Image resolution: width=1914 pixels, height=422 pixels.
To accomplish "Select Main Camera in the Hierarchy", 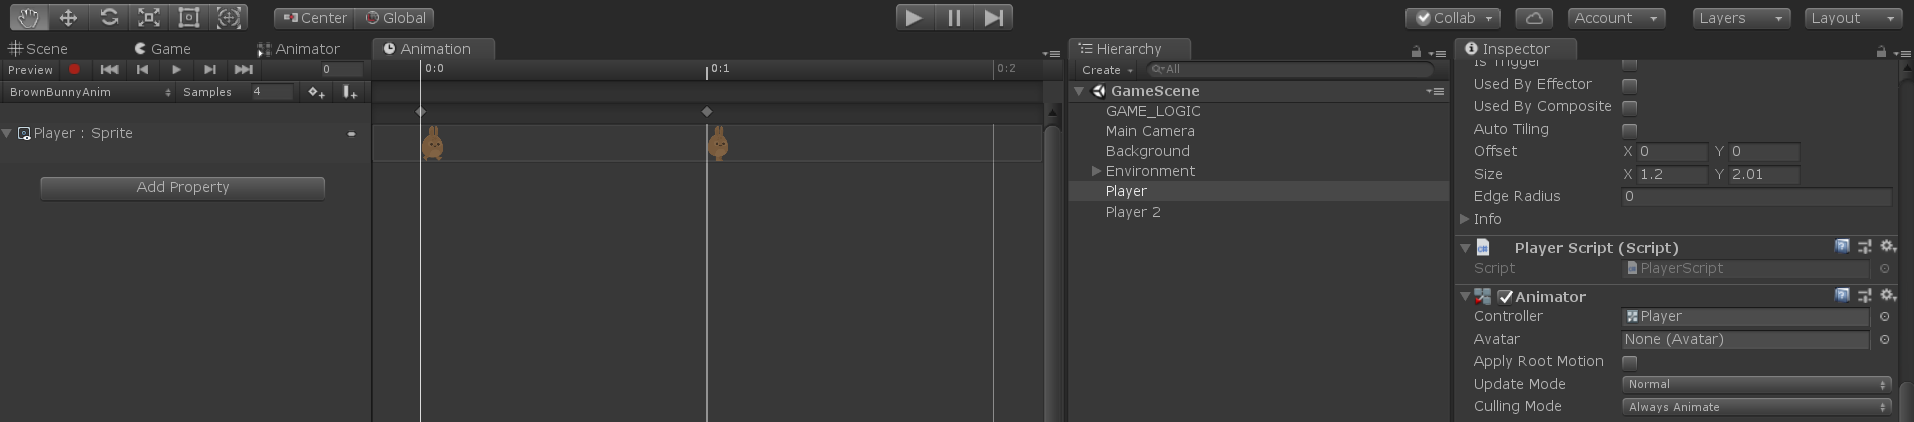I will coord(1150,131).
